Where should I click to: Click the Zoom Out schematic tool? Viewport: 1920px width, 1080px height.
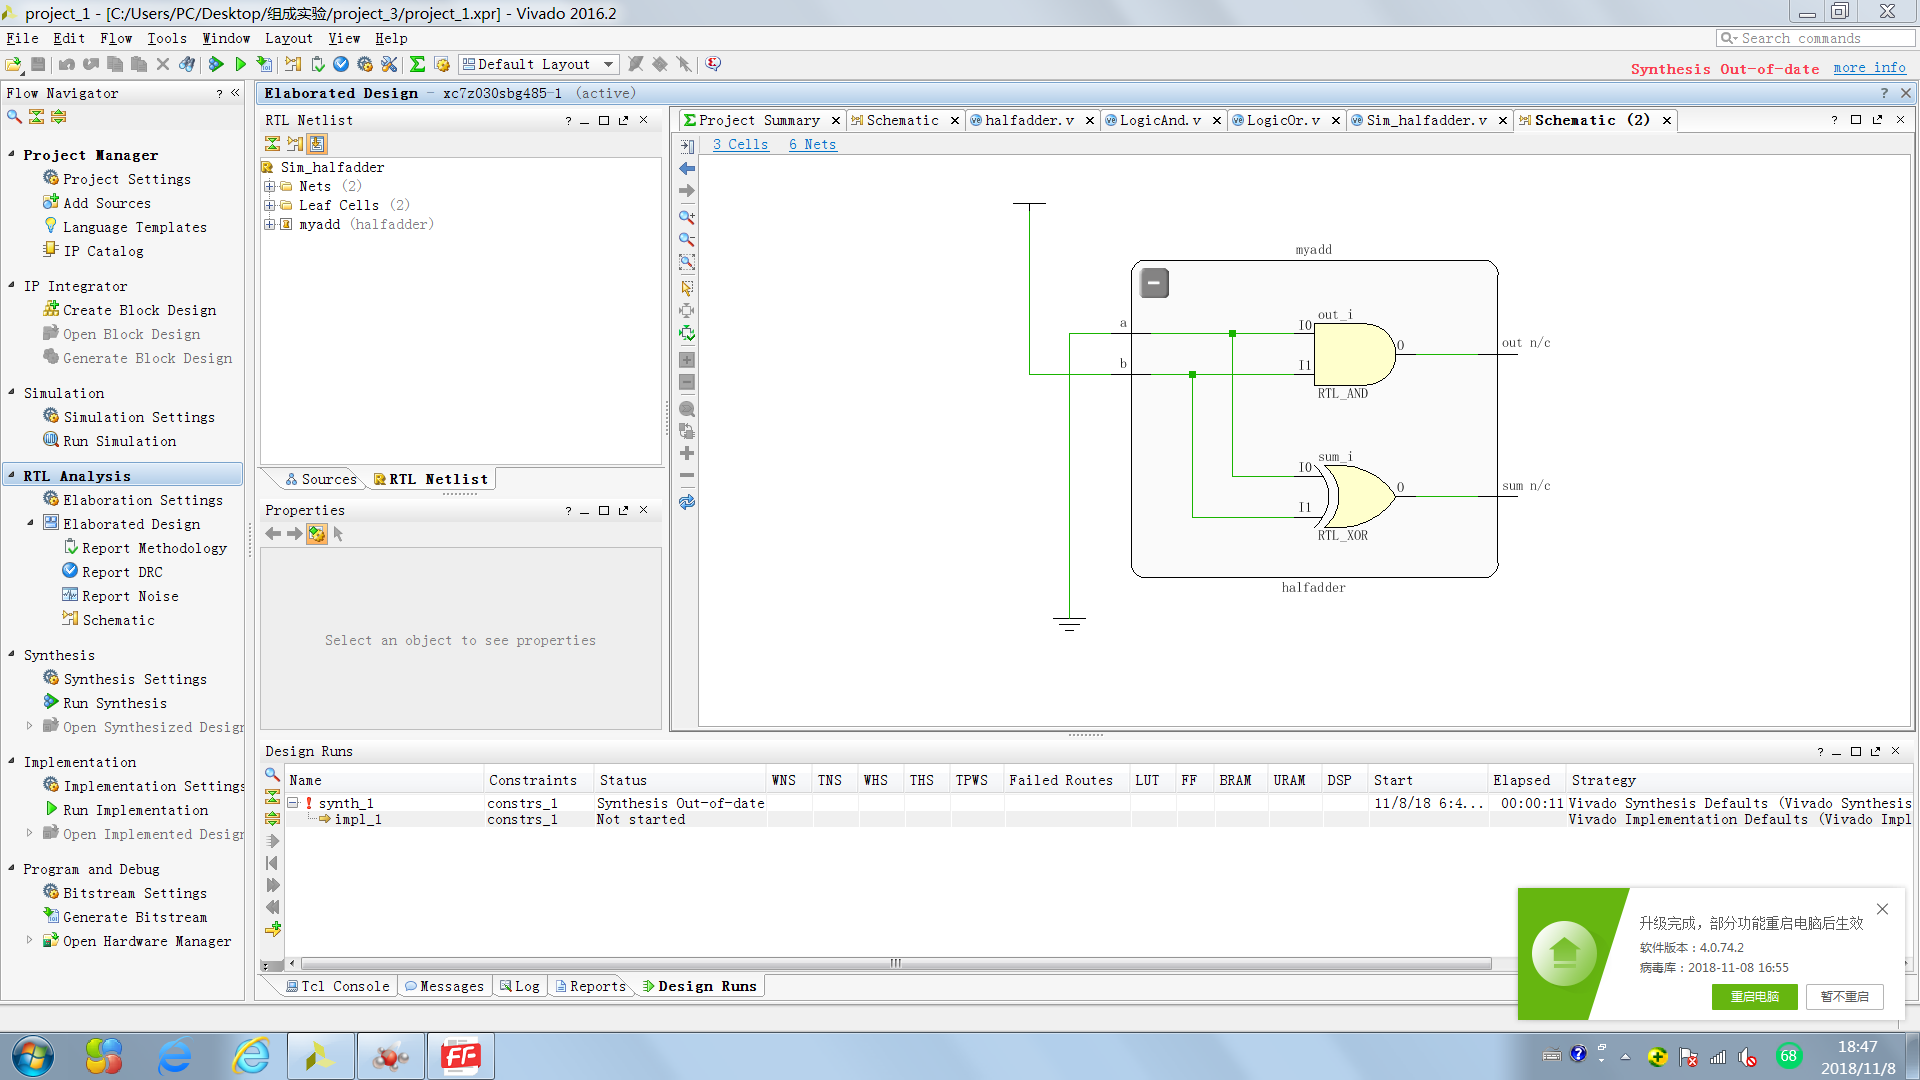687,240
